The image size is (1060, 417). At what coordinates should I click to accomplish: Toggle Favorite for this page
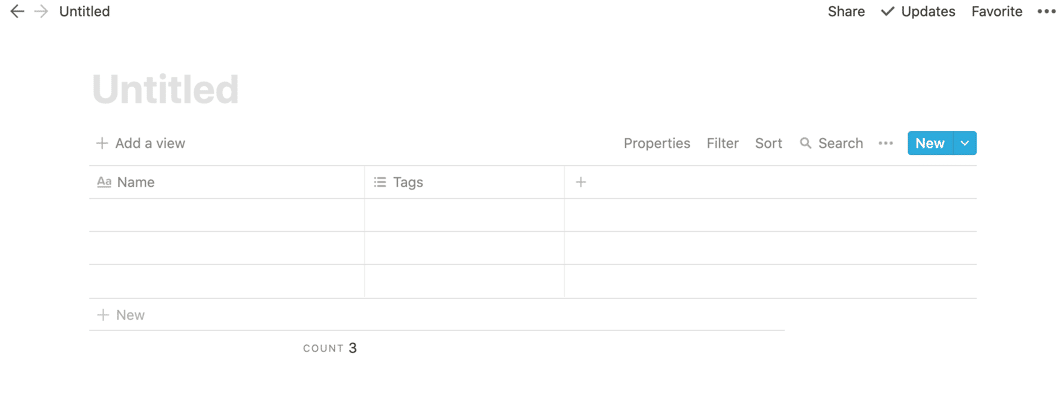[997, 12]
